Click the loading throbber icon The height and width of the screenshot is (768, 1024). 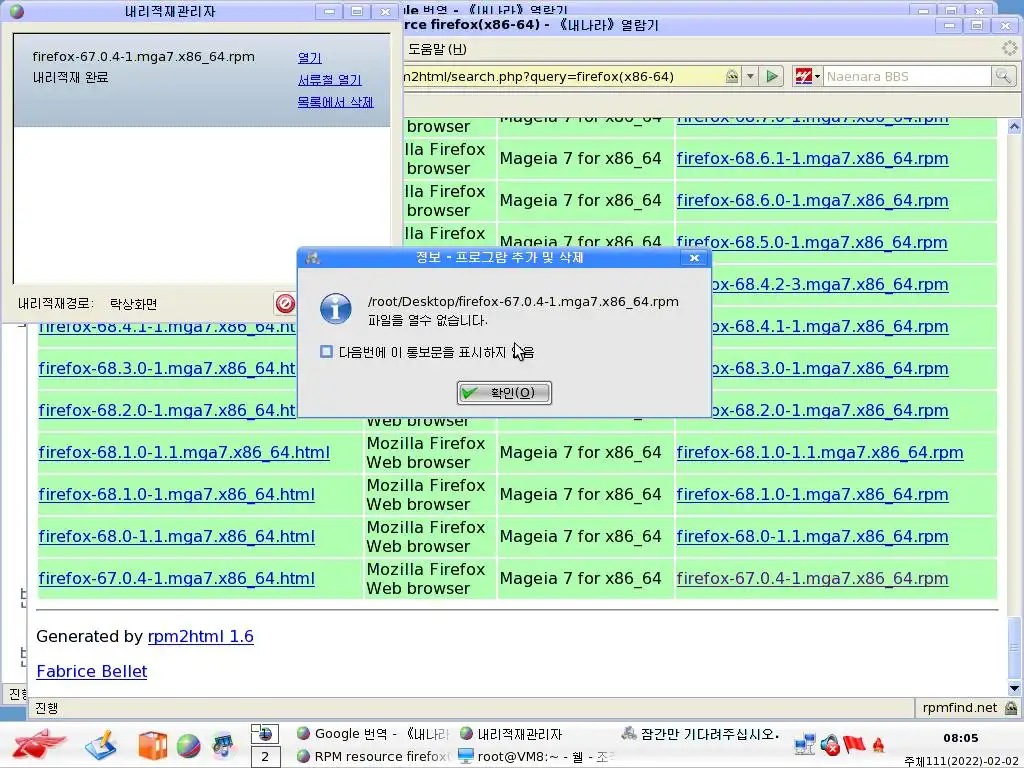click(1010, 48)
